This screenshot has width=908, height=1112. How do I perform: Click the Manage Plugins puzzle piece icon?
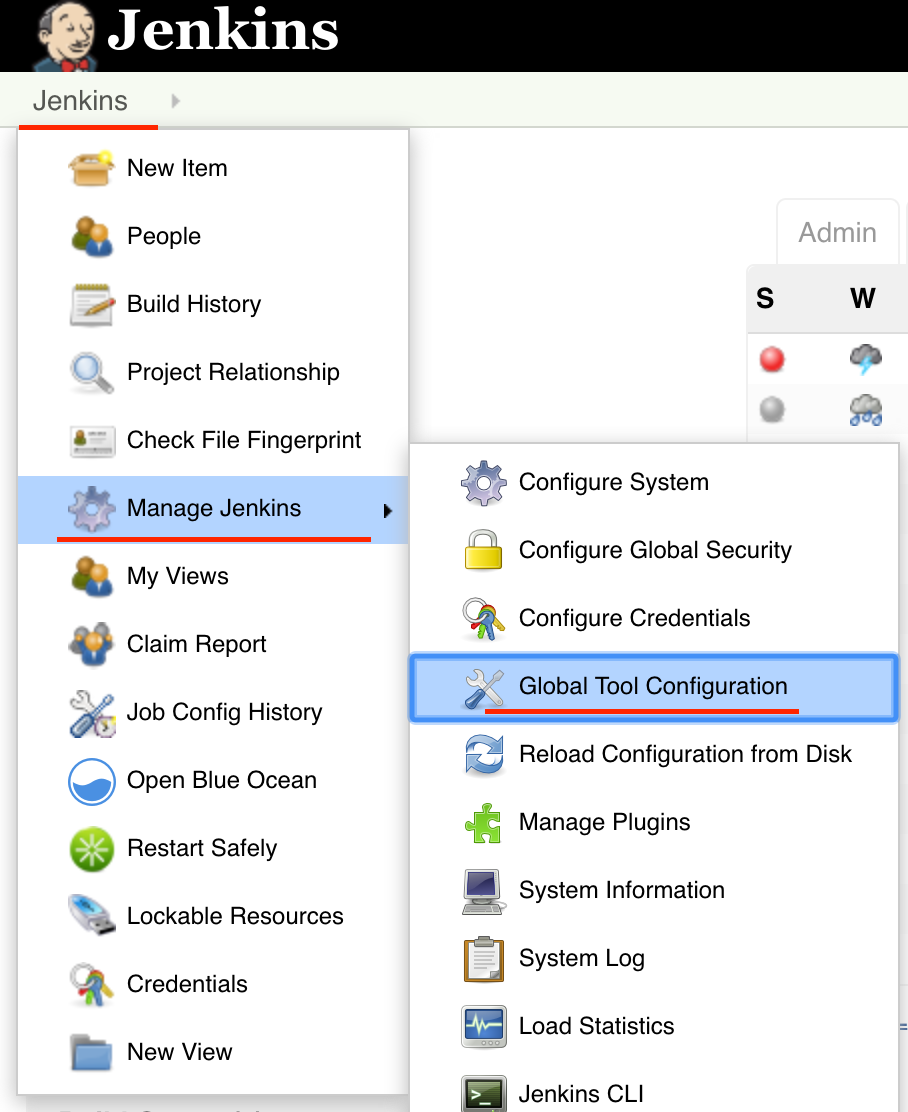tap(484, 822)
